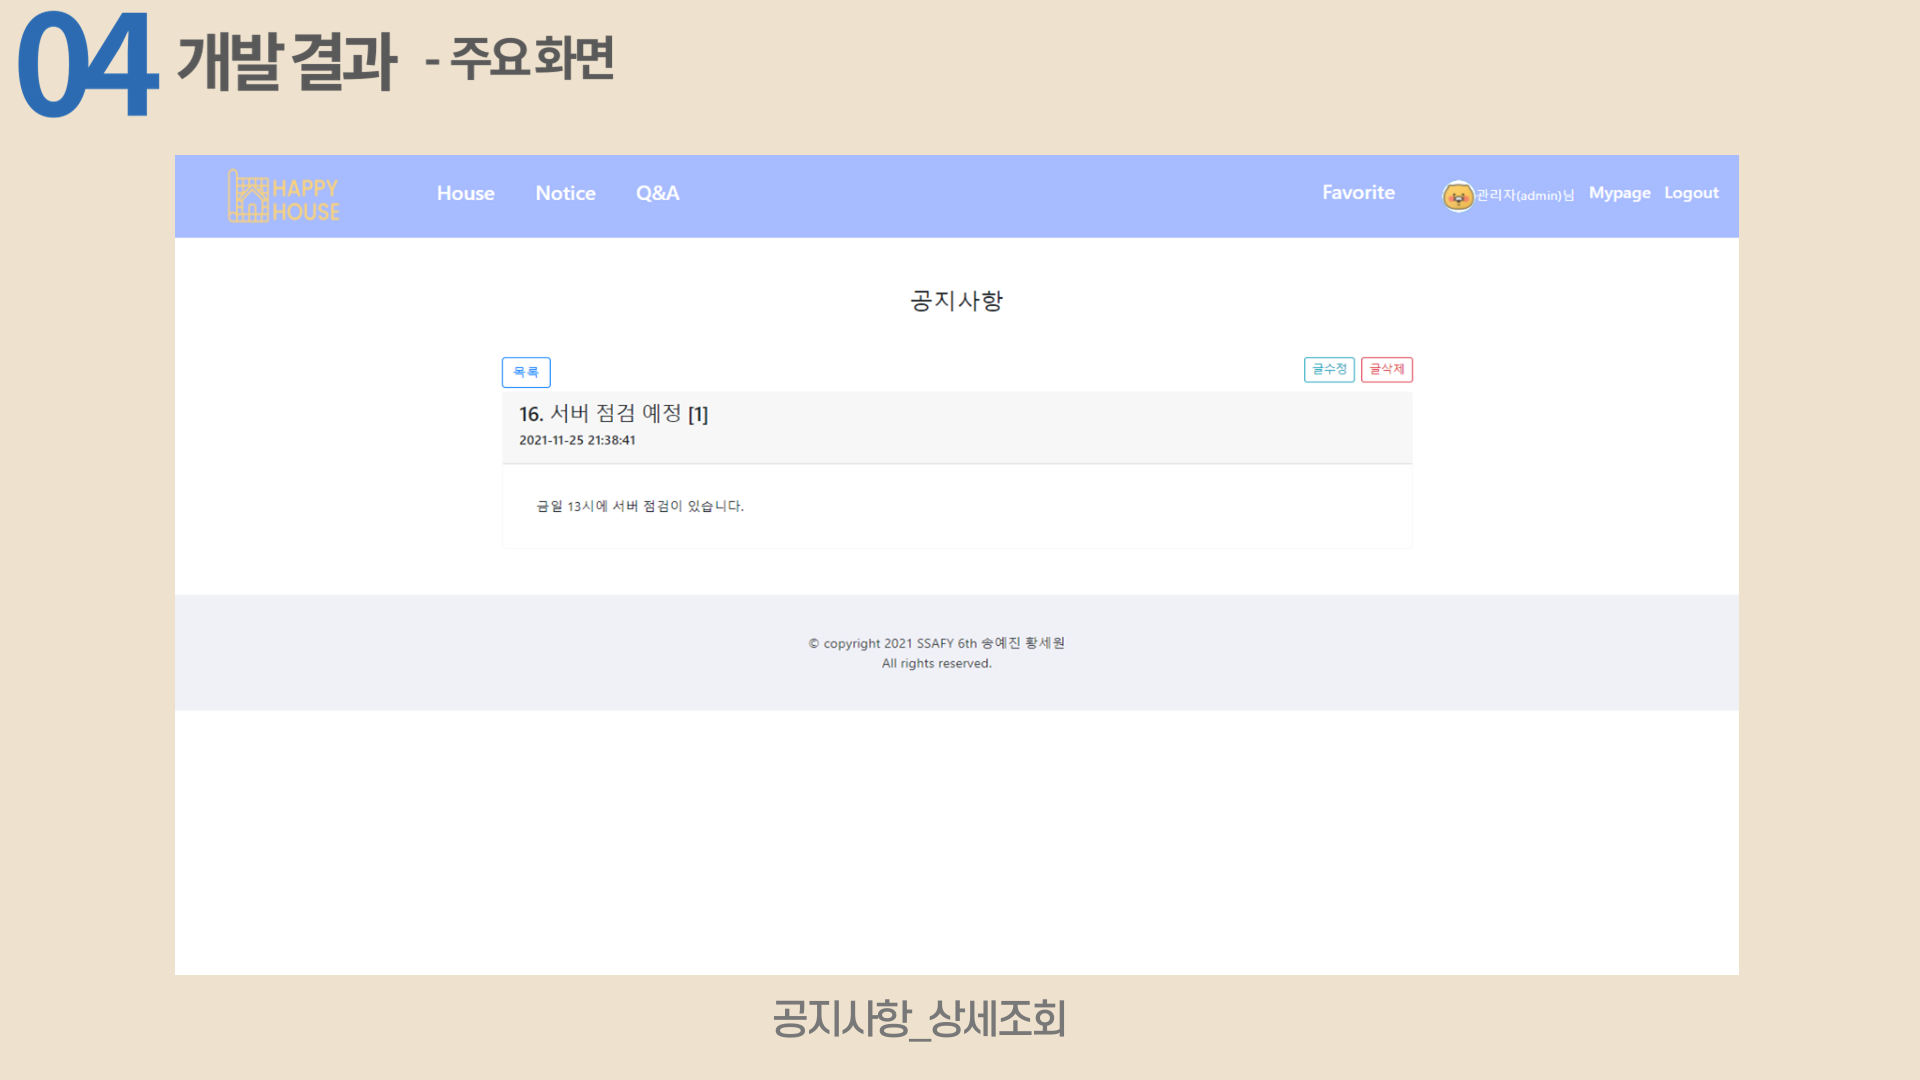The height and width of the screenshot is (1080, 1920).
Task: Go to Mypage from the top bar
Action: tap(1619, 193)
